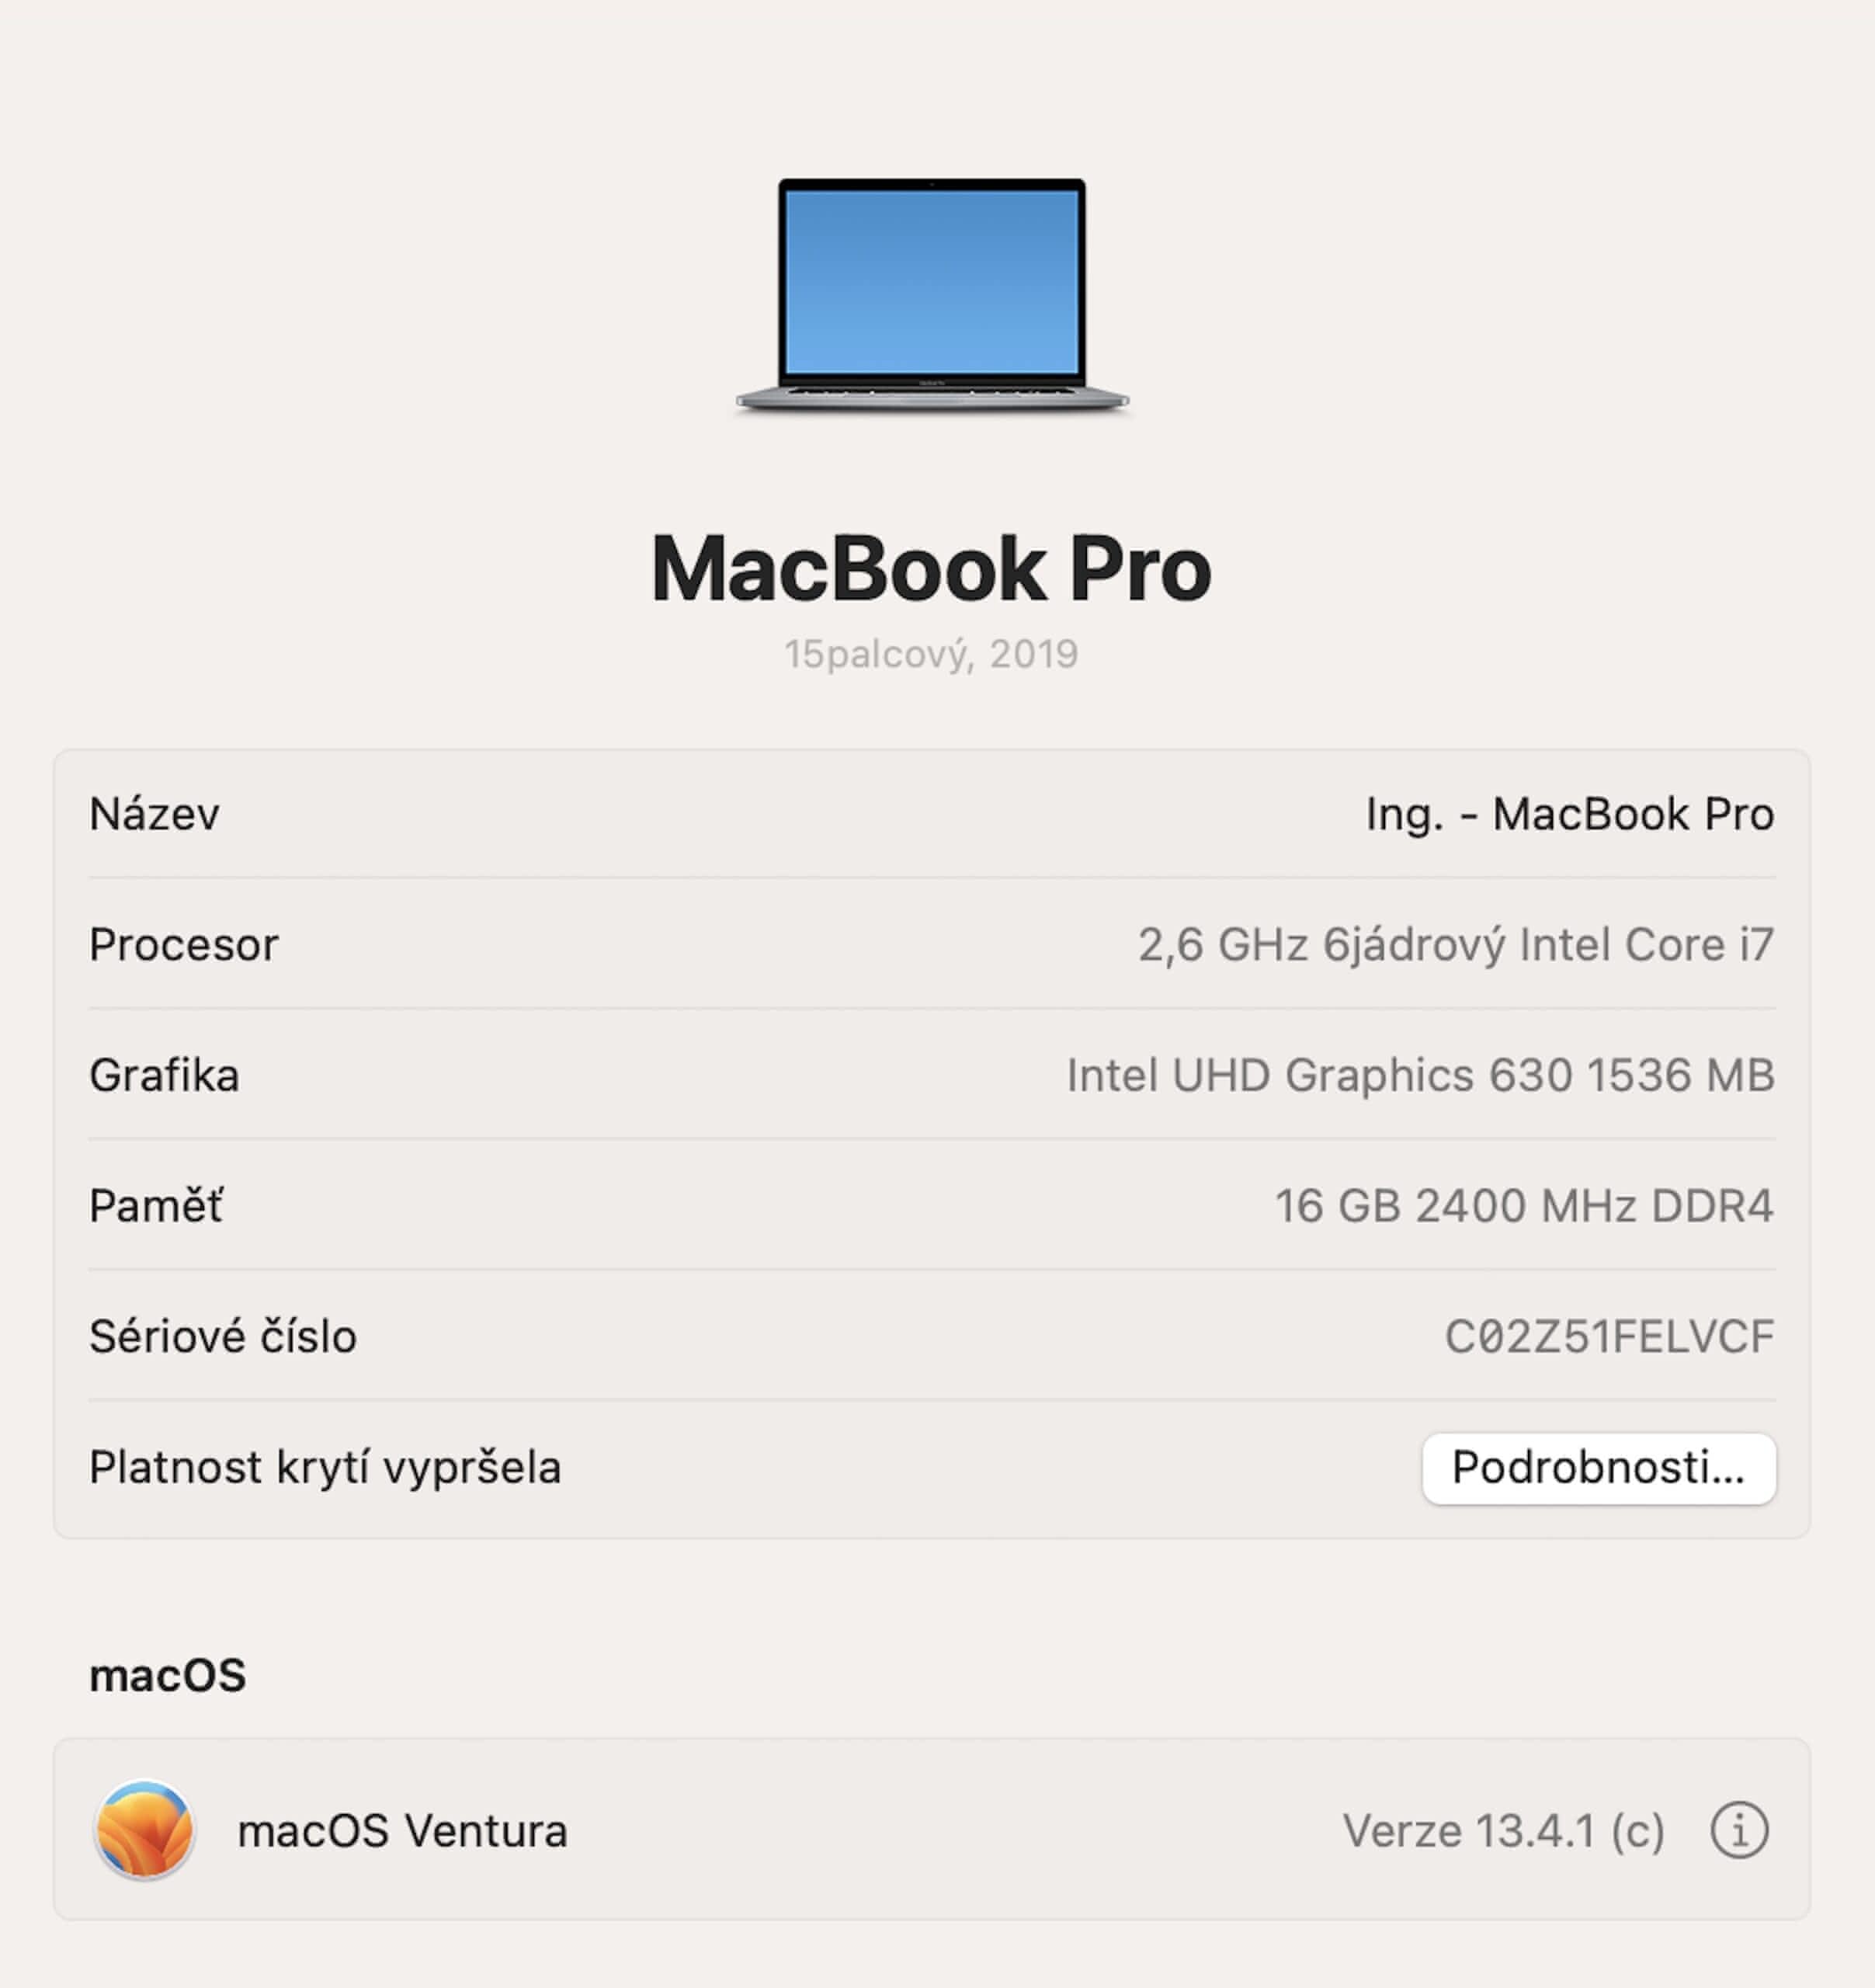Click the macOS Ventura label
The height and width of the screenshot is (1988, 1875).
(402, 1831)
